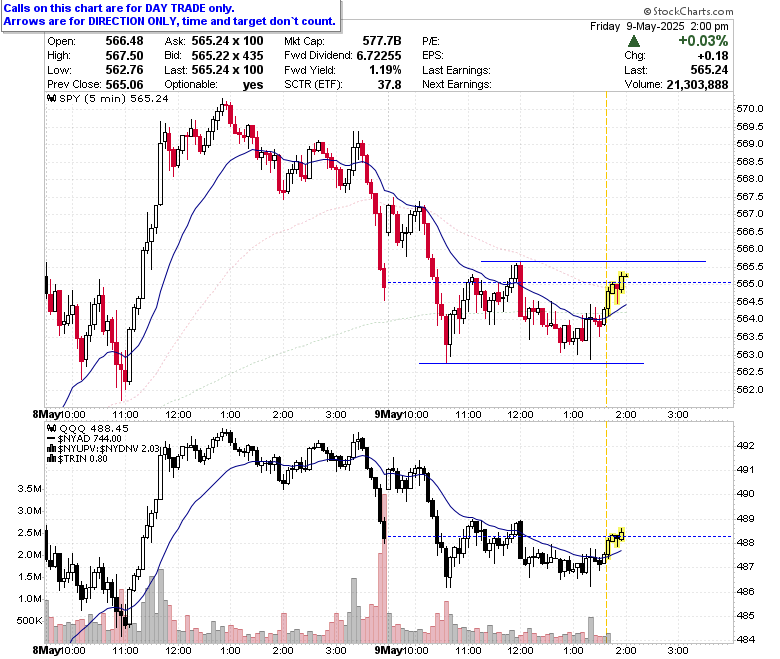Click the upper blue resistance line near 565.5

593,261
